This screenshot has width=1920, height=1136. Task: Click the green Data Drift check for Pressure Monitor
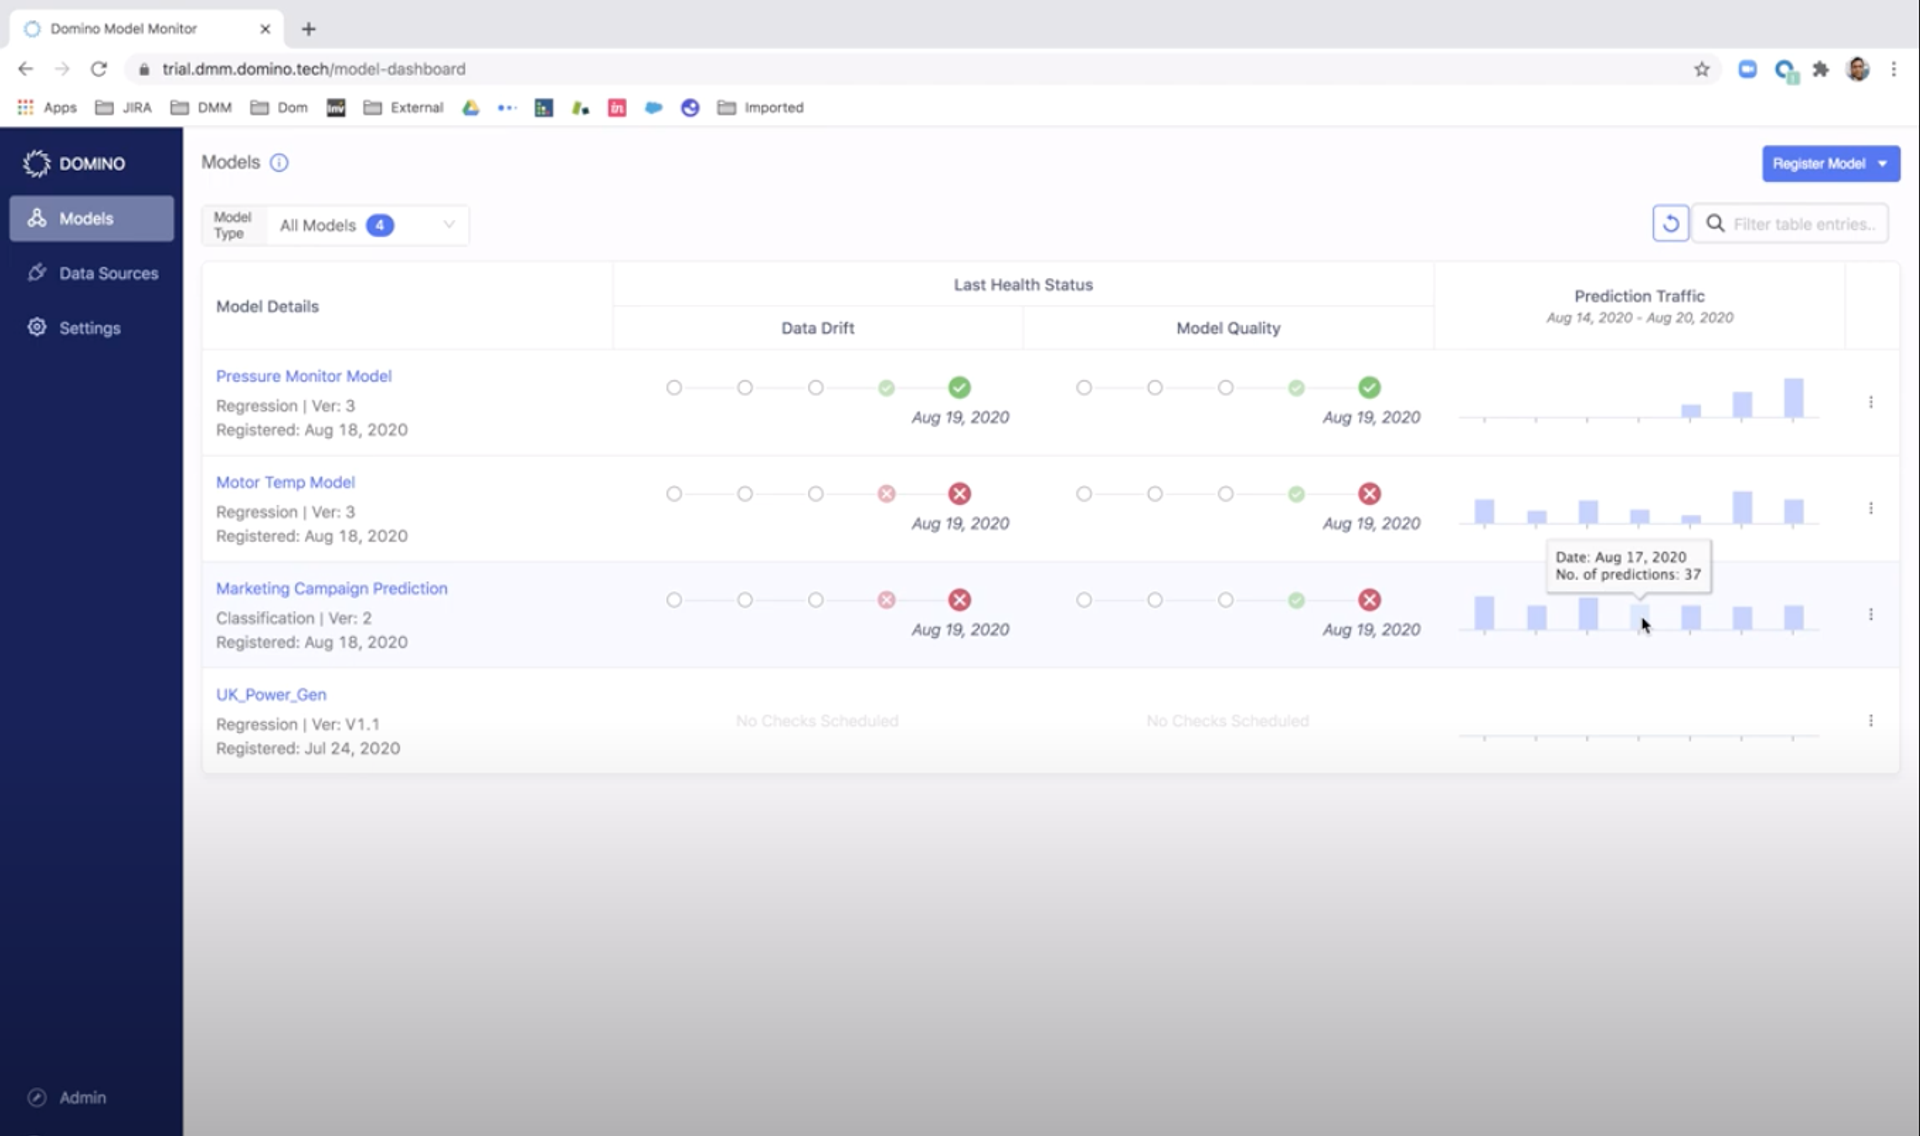959,388
